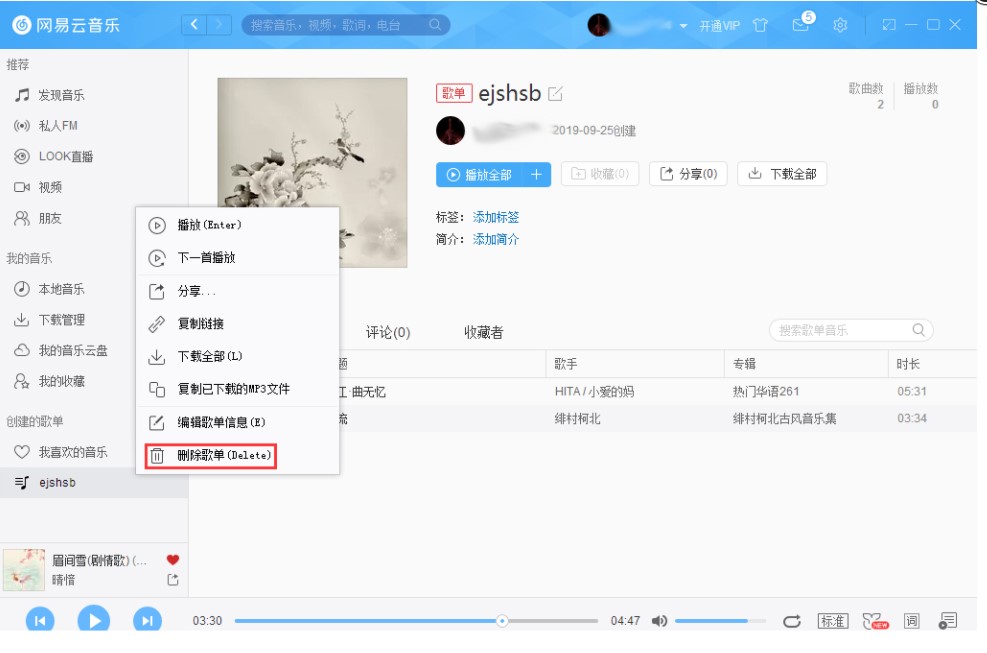Toggle the loop playback mode icon
This screenshot has width=987, height=653.
pyautogui.click(x=791, y=620)
